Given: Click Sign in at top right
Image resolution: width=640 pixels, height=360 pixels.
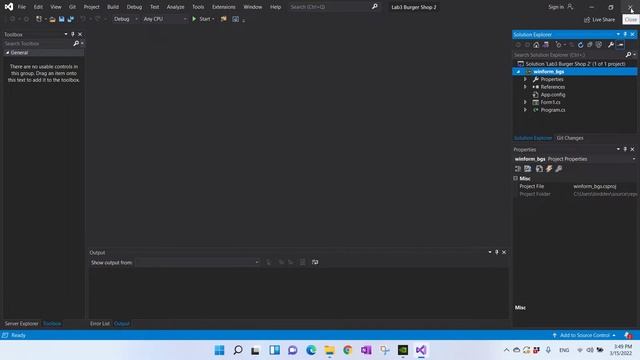Looking at the screenshot, I should tap(560, 7).
